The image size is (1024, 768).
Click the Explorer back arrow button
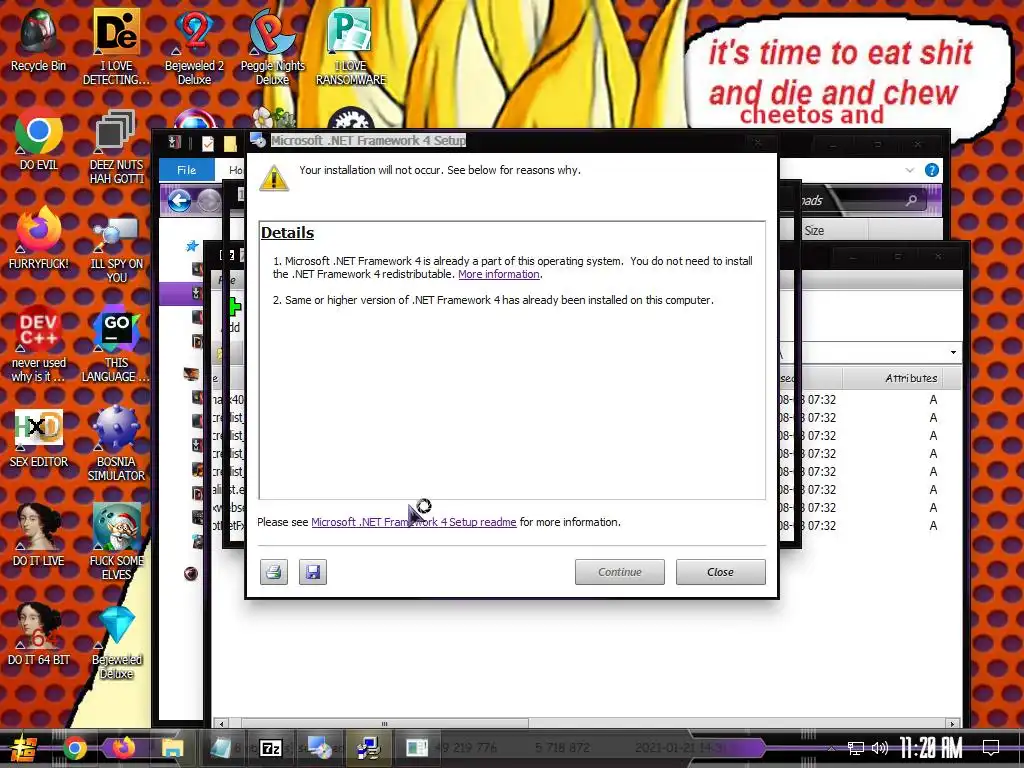(x=179, y=200)
